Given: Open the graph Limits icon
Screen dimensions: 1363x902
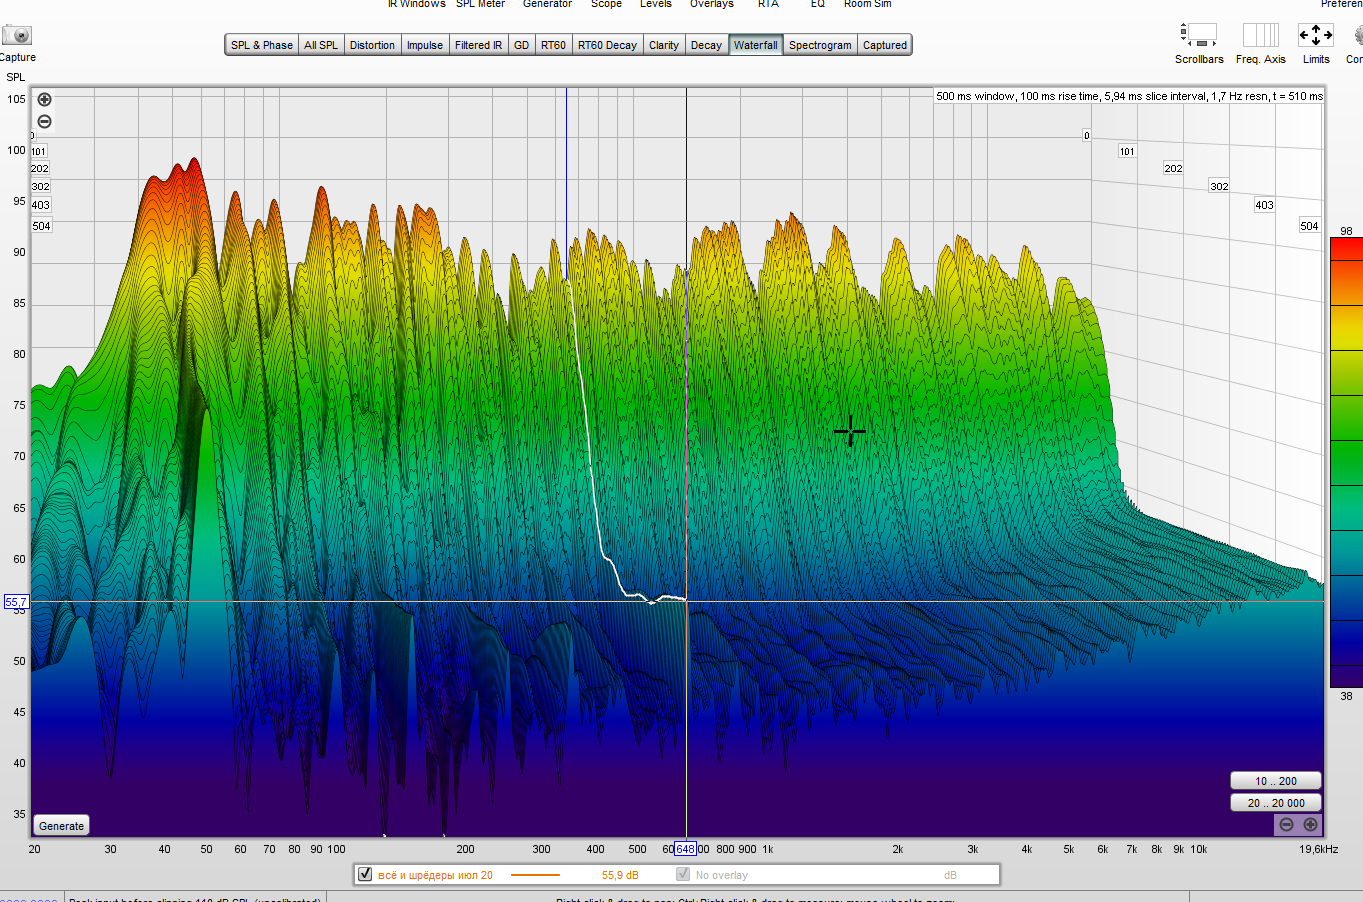Looking at the screenshot, I should coord(1315,35).
